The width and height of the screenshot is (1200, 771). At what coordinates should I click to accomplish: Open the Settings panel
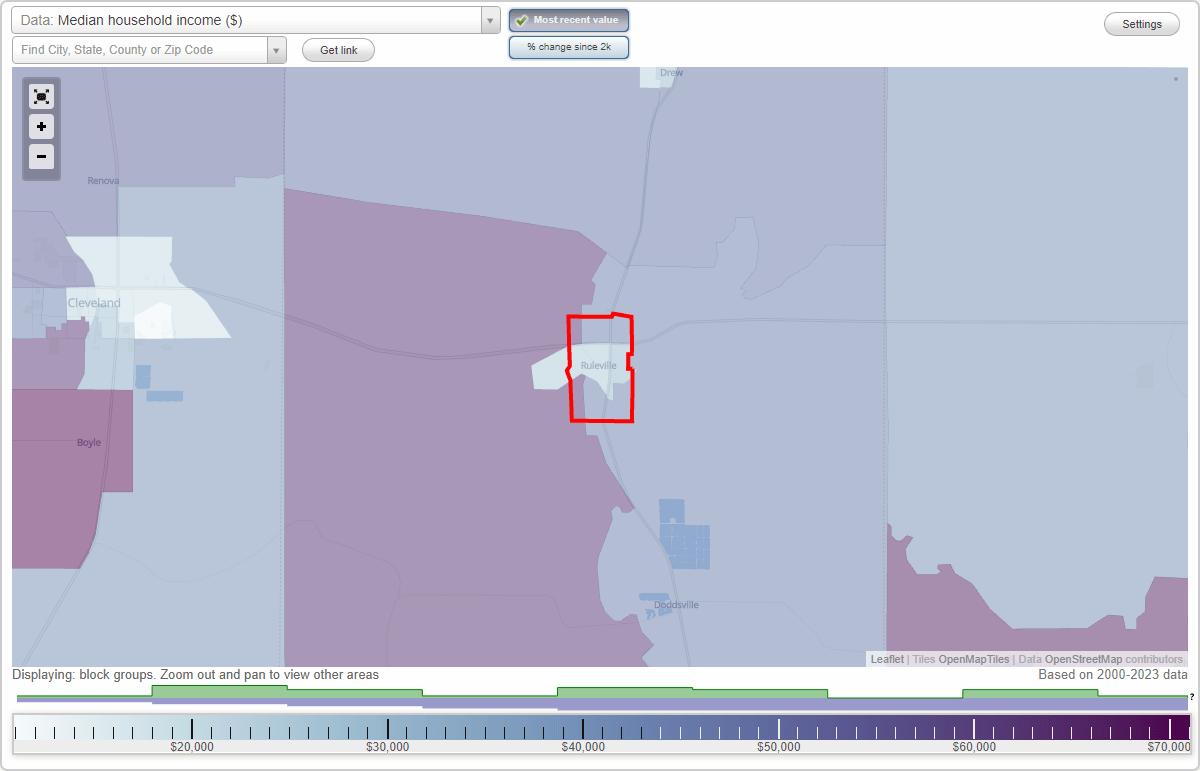[x=1141, y=23]
